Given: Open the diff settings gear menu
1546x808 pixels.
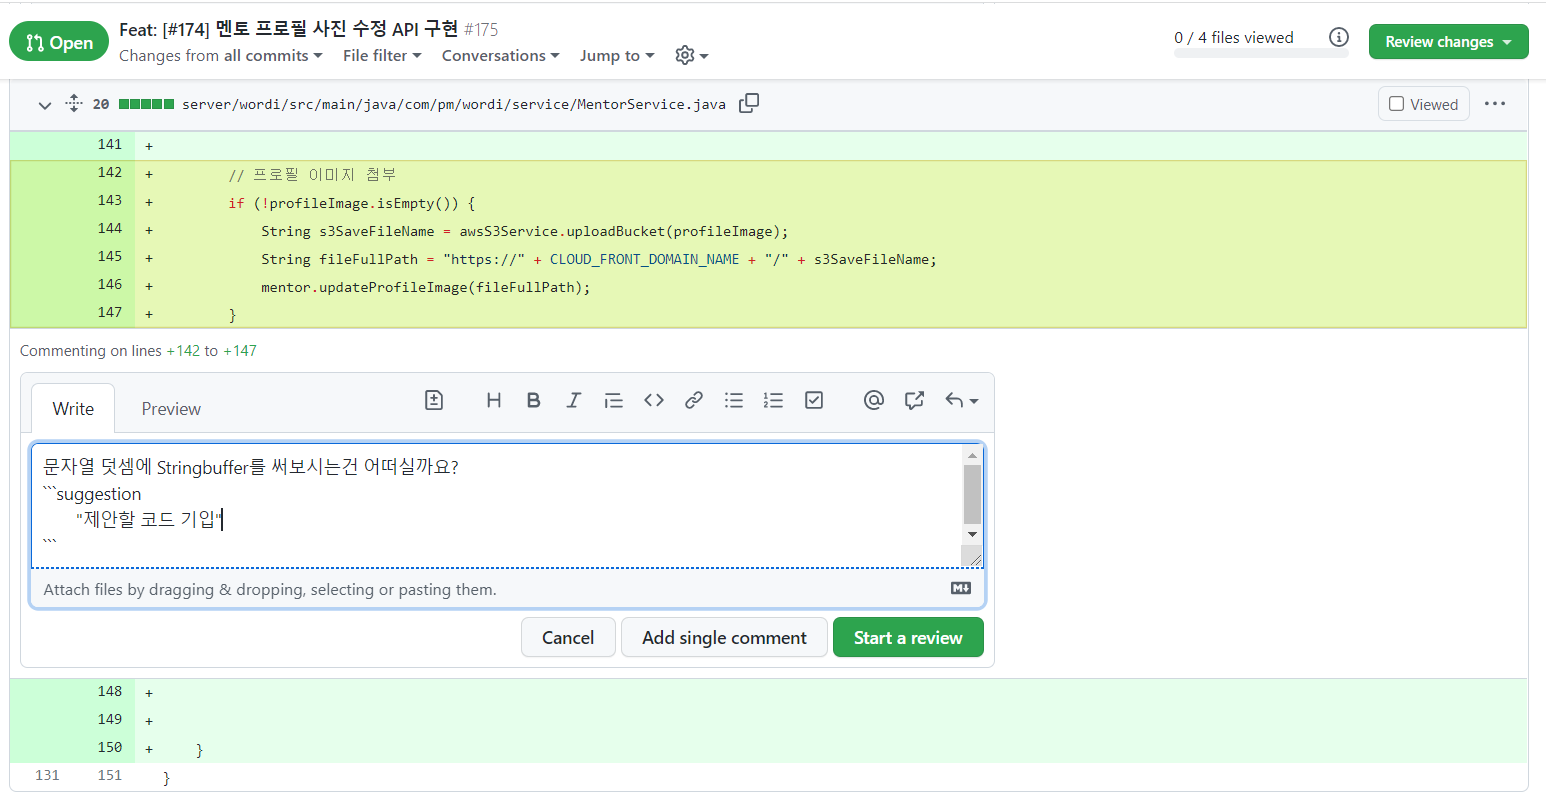Looking at the screenshot, I should point(691,55).
